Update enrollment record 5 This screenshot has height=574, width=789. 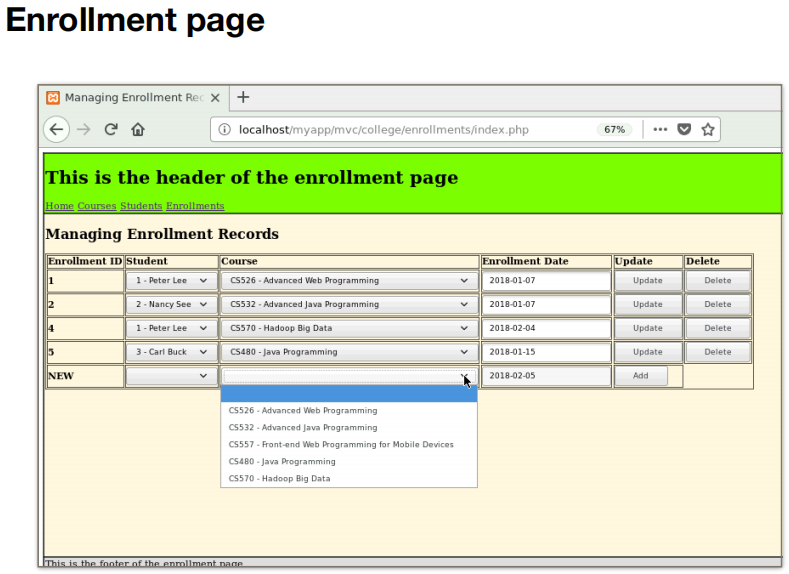click(x=648, y=352)
